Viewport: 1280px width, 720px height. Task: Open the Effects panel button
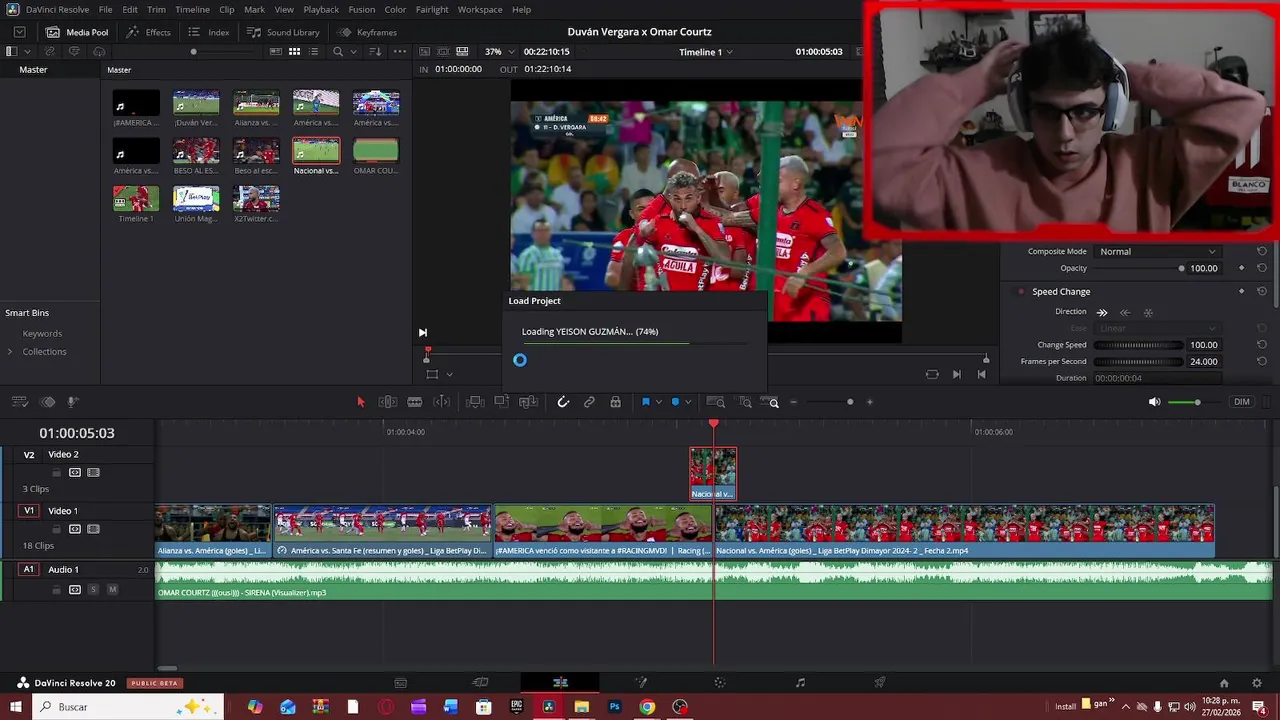[x=148, y=32]
